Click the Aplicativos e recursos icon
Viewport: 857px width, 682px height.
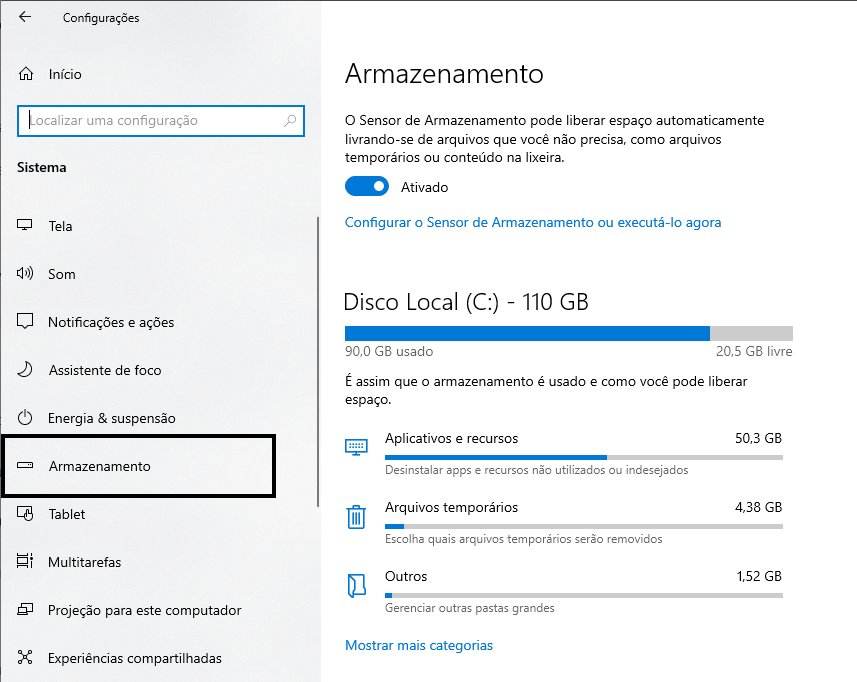coord(356,447)
